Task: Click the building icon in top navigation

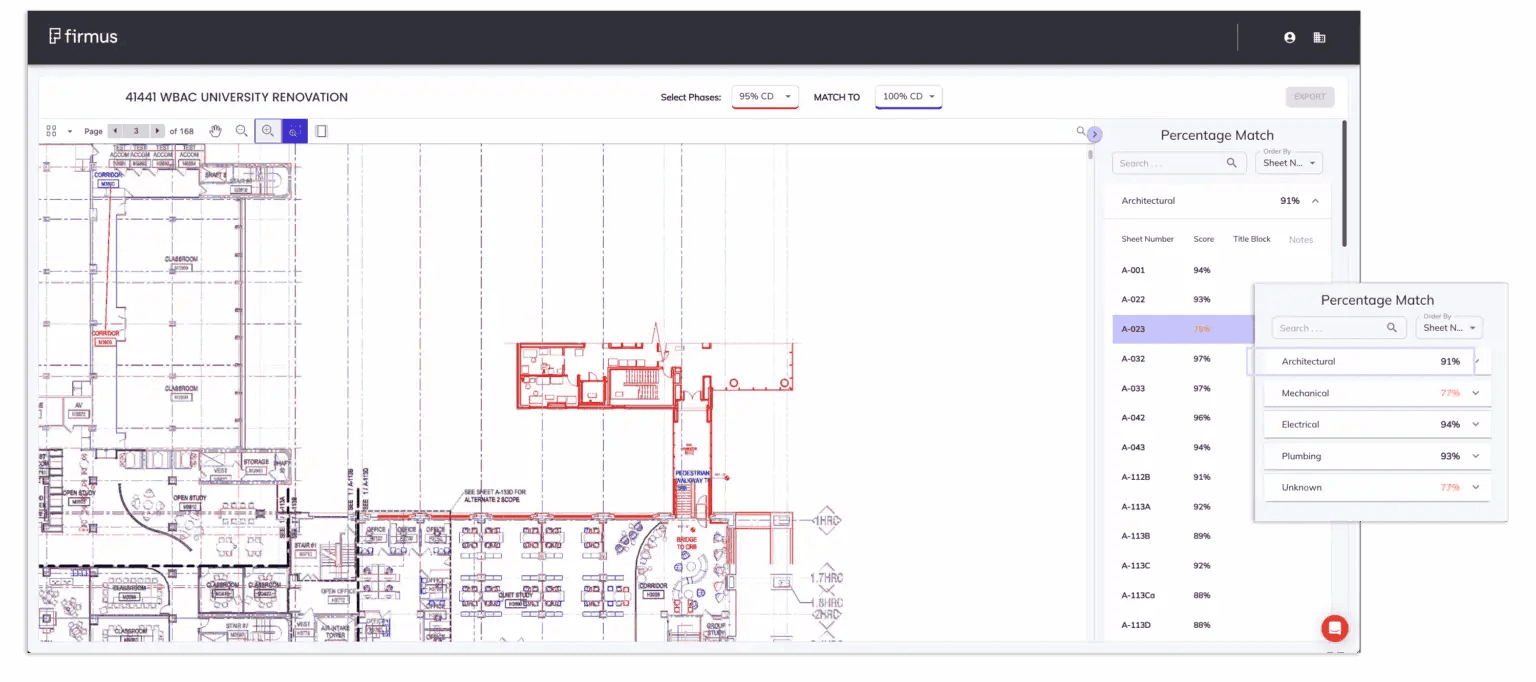Action: coord(1319,37)
